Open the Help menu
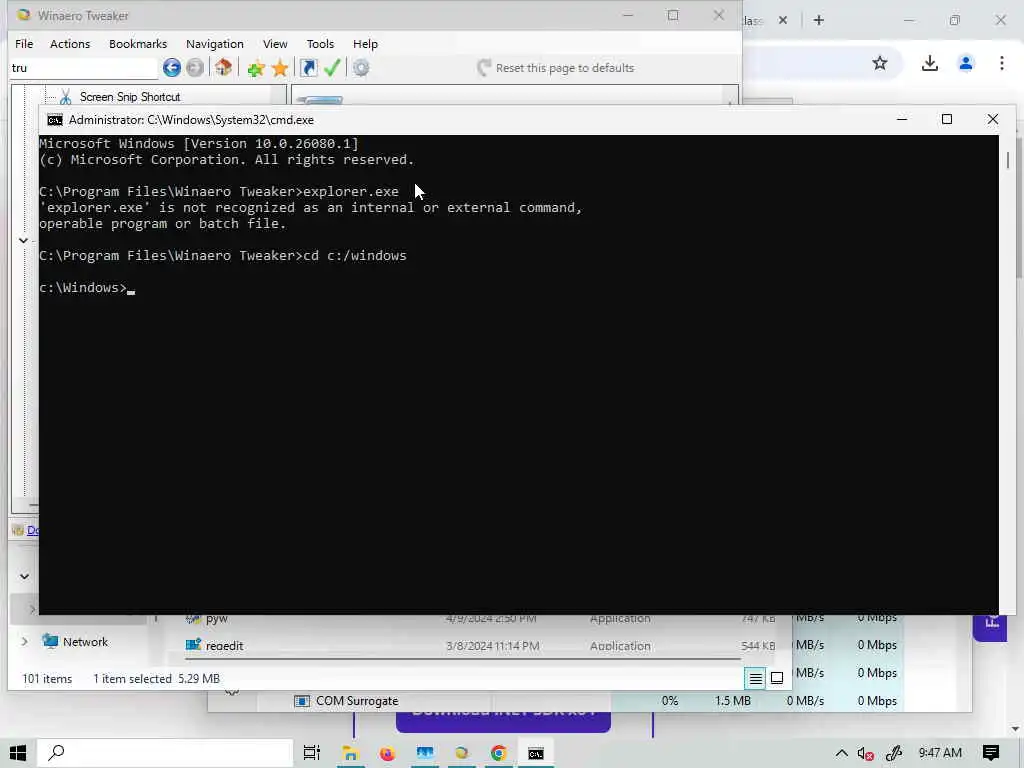The image size is (1024, 768). coord(365,44)
